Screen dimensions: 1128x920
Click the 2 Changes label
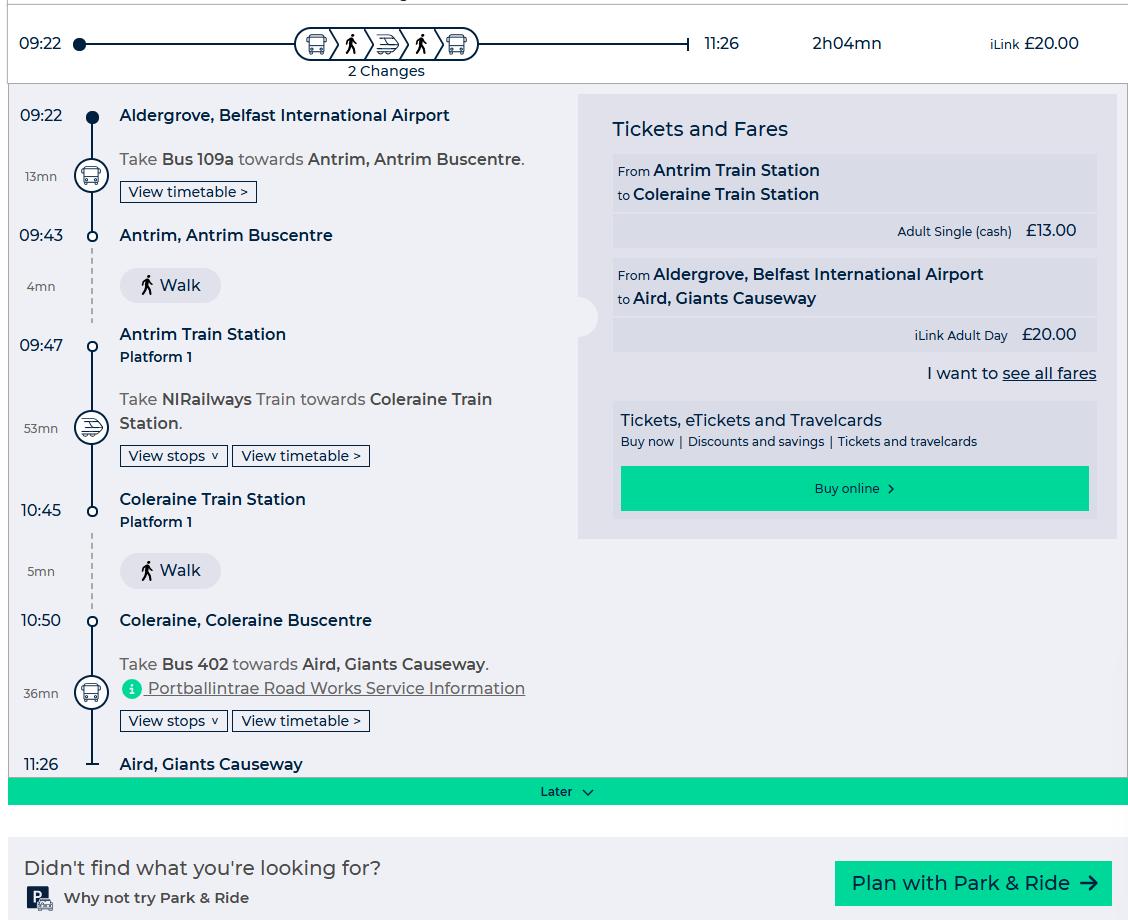click(x=386, y=71)
